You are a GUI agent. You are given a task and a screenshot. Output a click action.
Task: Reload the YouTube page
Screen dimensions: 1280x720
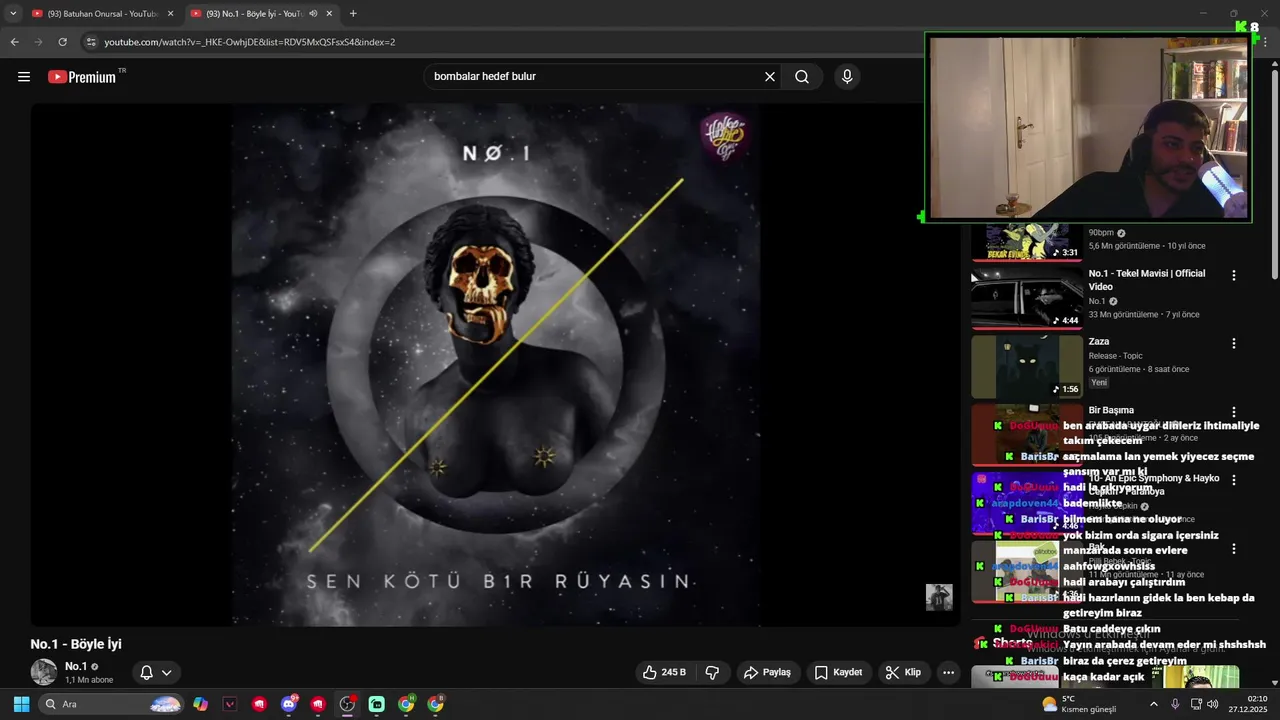pyautogui.click(x=62, y=42)
